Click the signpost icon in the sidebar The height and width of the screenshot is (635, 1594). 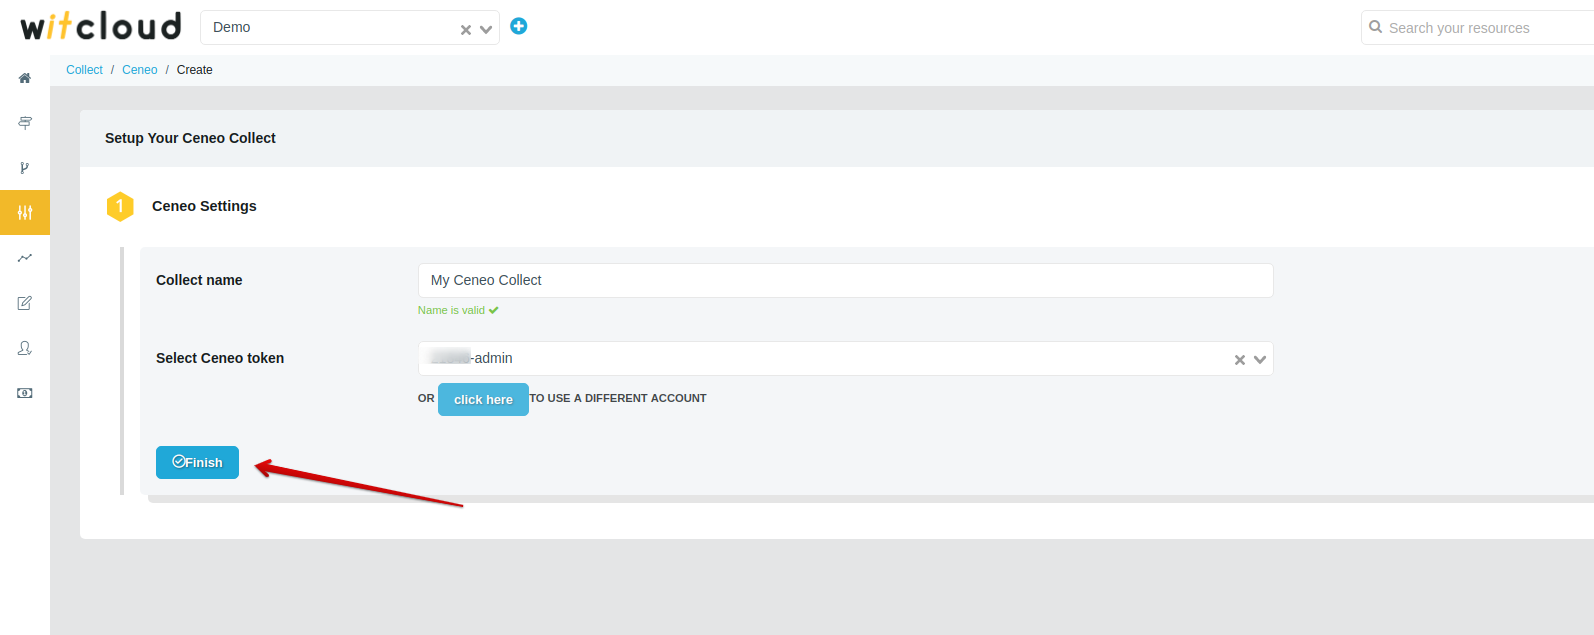(25, 123)
